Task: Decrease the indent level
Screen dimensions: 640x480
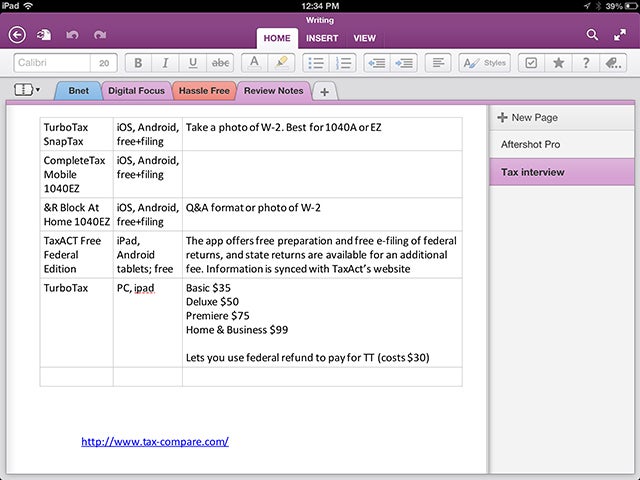Action: coord(377,63)
